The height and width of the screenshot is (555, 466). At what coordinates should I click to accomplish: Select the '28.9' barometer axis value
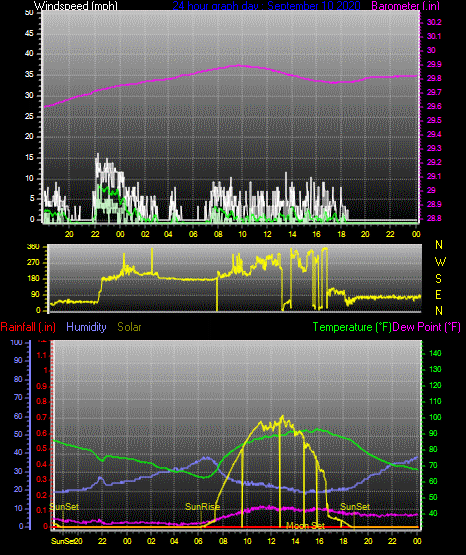(x=434, y=205)
